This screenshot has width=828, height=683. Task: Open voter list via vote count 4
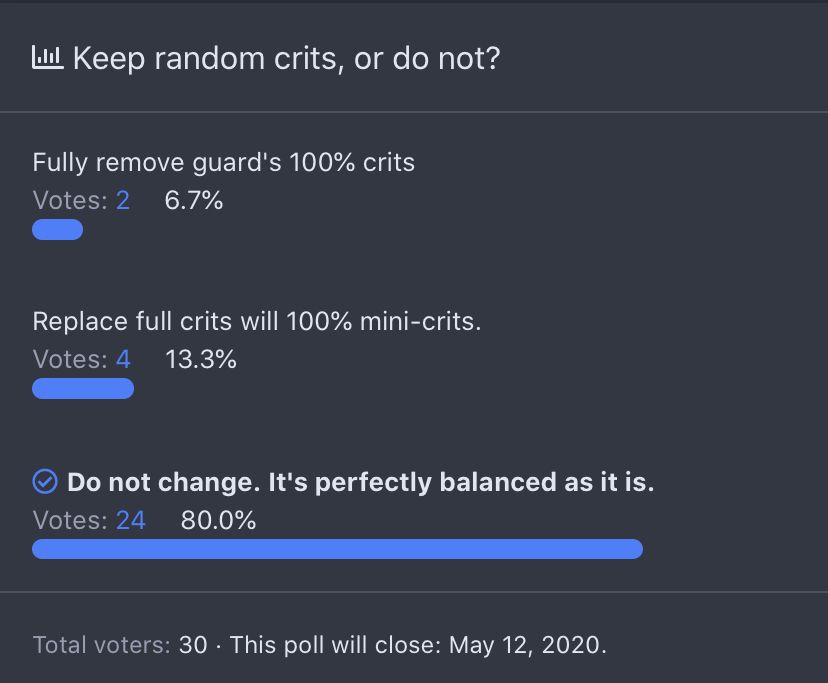coord(123,359)
